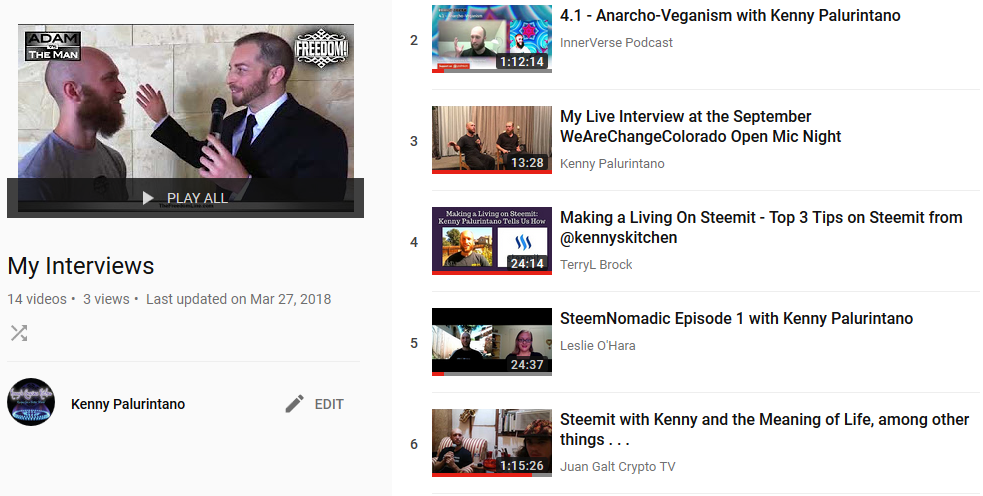Open Kenny Palurintano channel avatar

pos(31,402)
